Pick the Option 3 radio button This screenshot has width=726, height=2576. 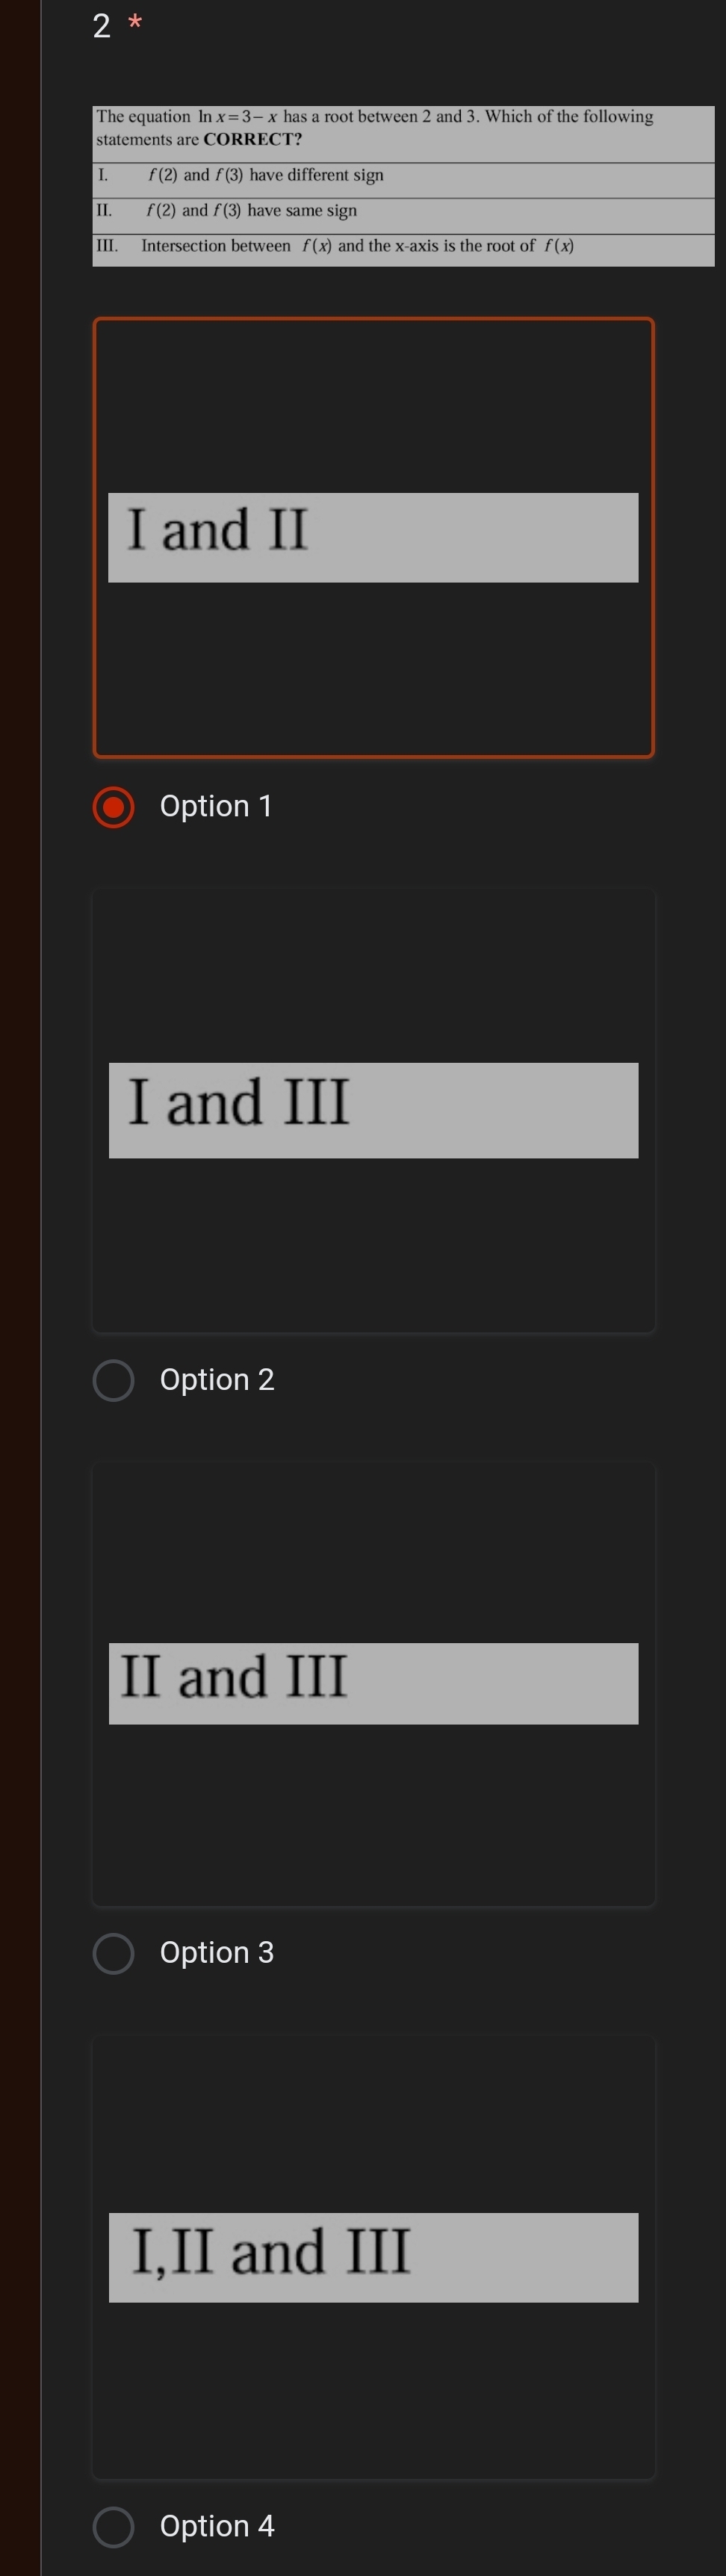click(x=113, y=1953)
